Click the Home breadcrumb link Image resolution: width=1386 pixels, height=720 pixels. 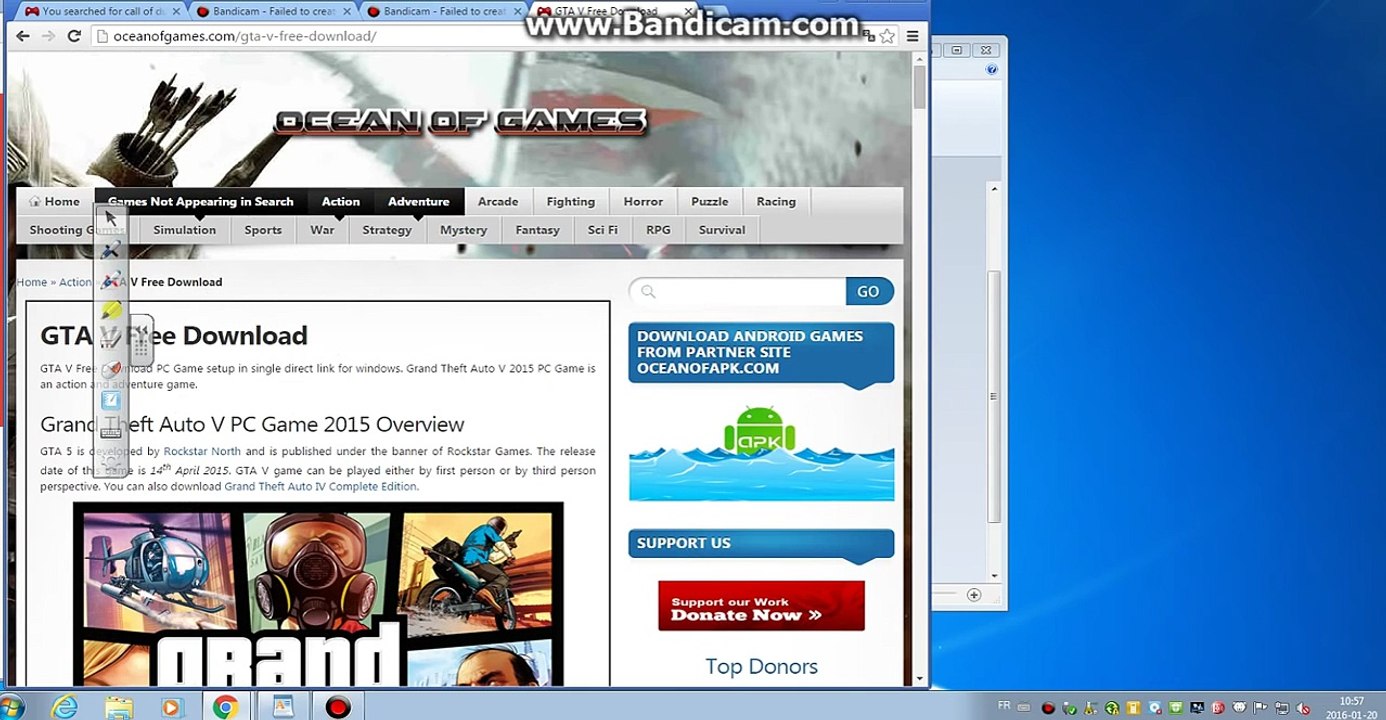click(32, 283)
